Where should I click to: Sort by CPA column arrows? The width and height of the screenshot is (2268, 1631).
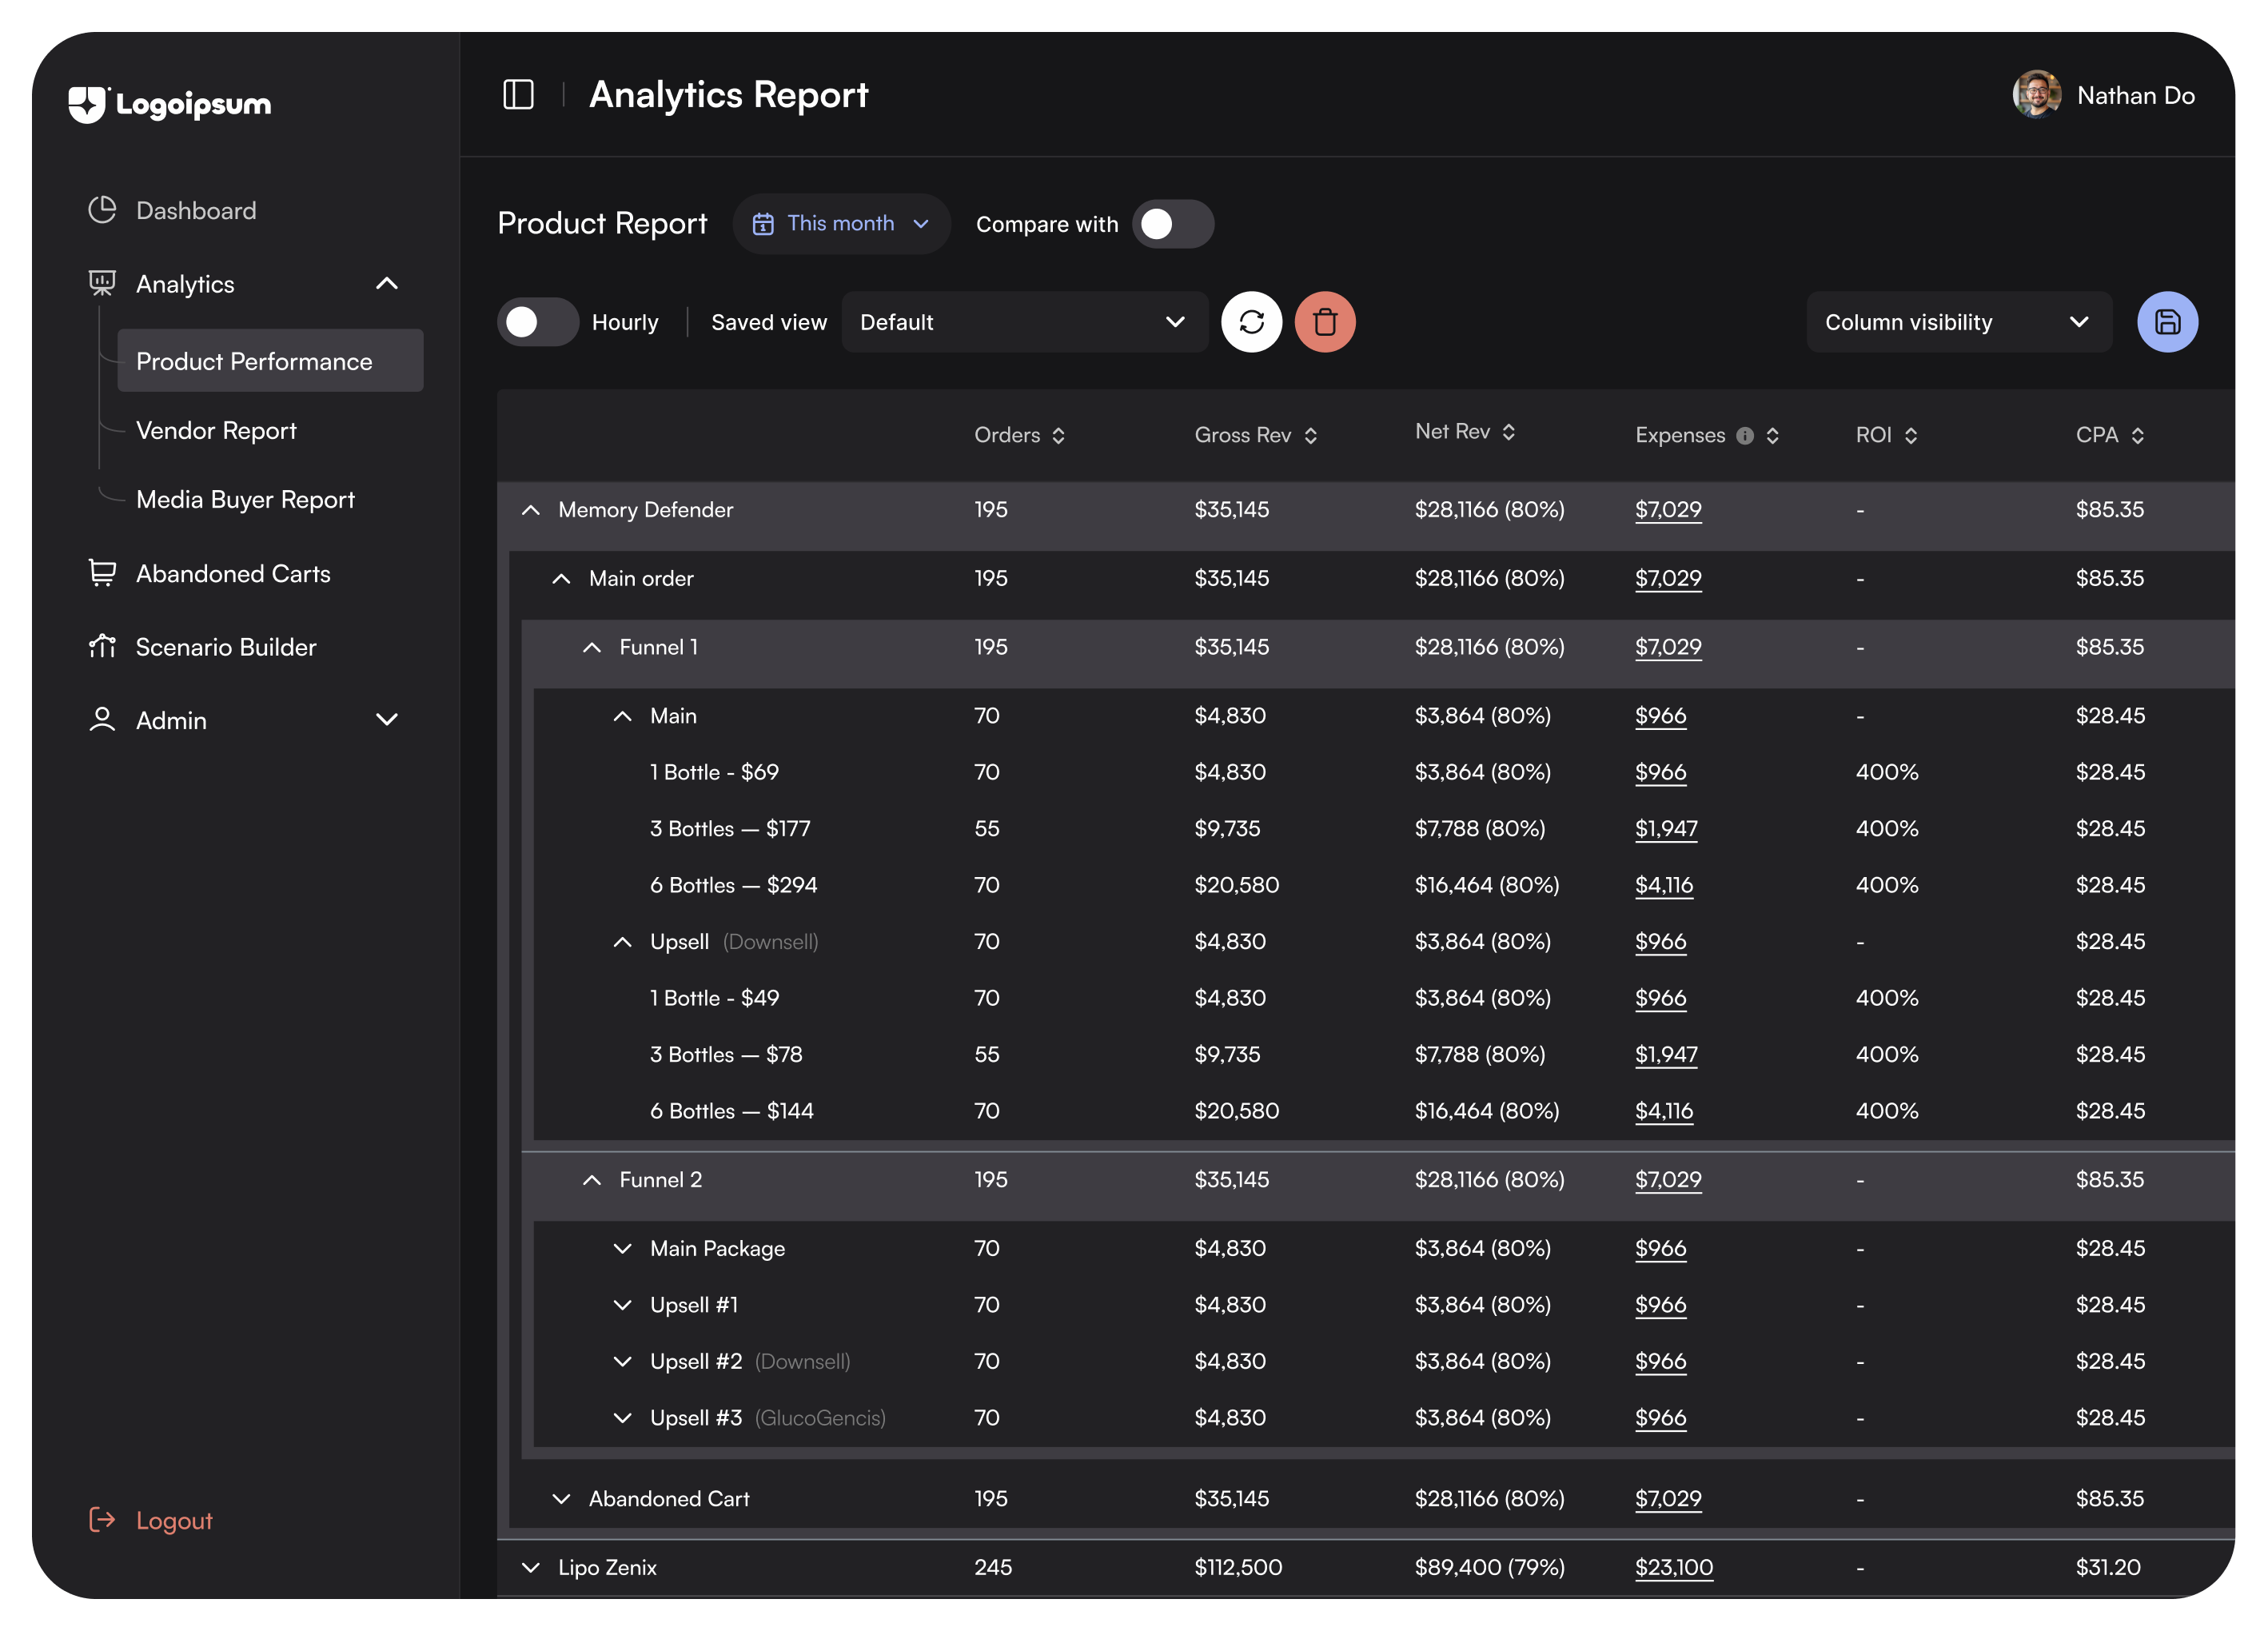point(2138,436)
